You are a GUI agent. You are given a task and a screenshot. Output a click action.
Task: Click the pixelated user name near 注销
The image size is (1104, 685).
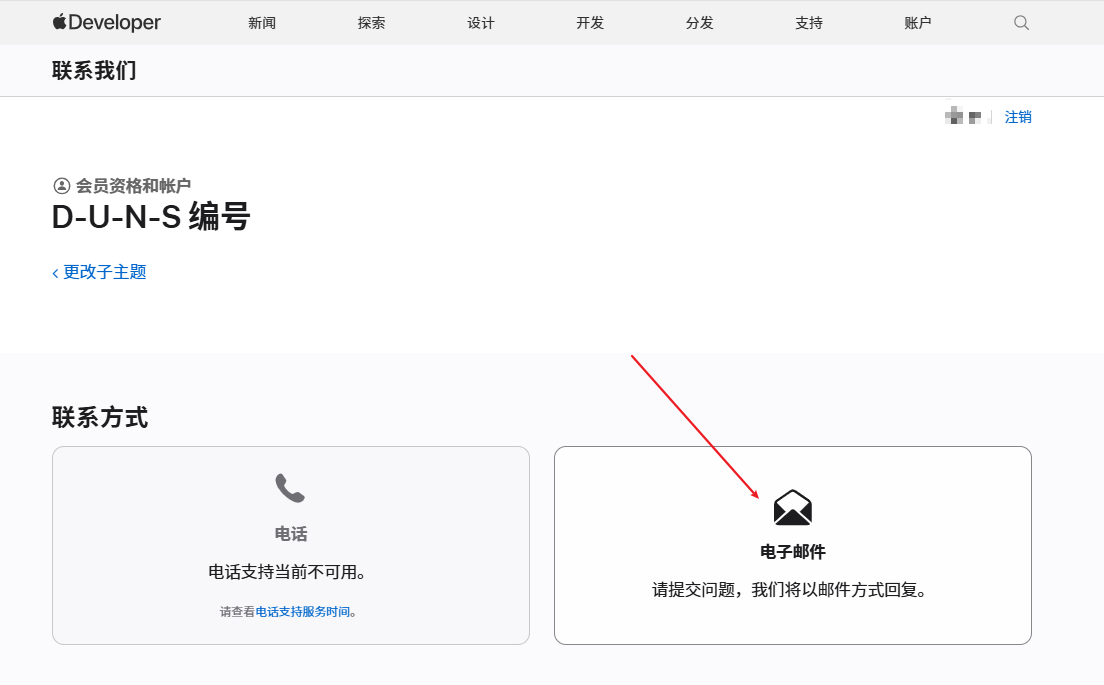[x=963, y=117]
